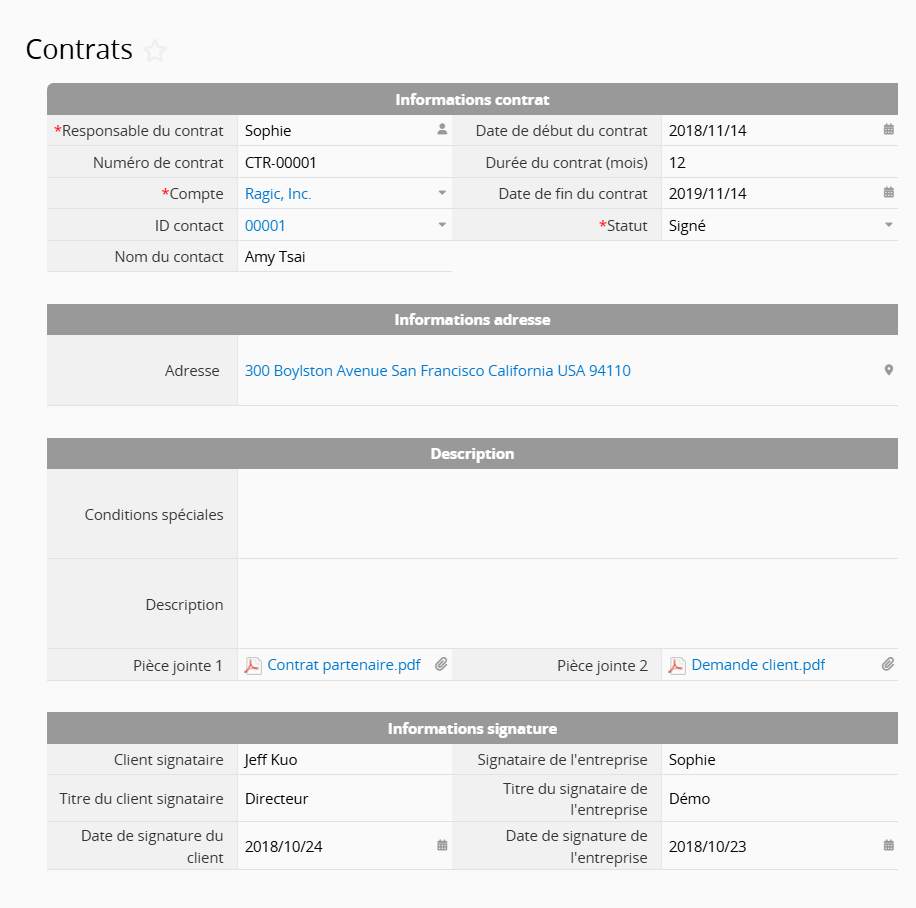Open the Demande client.pdf attachment
This screenshot has width=916, height=908.
[758, 665]
